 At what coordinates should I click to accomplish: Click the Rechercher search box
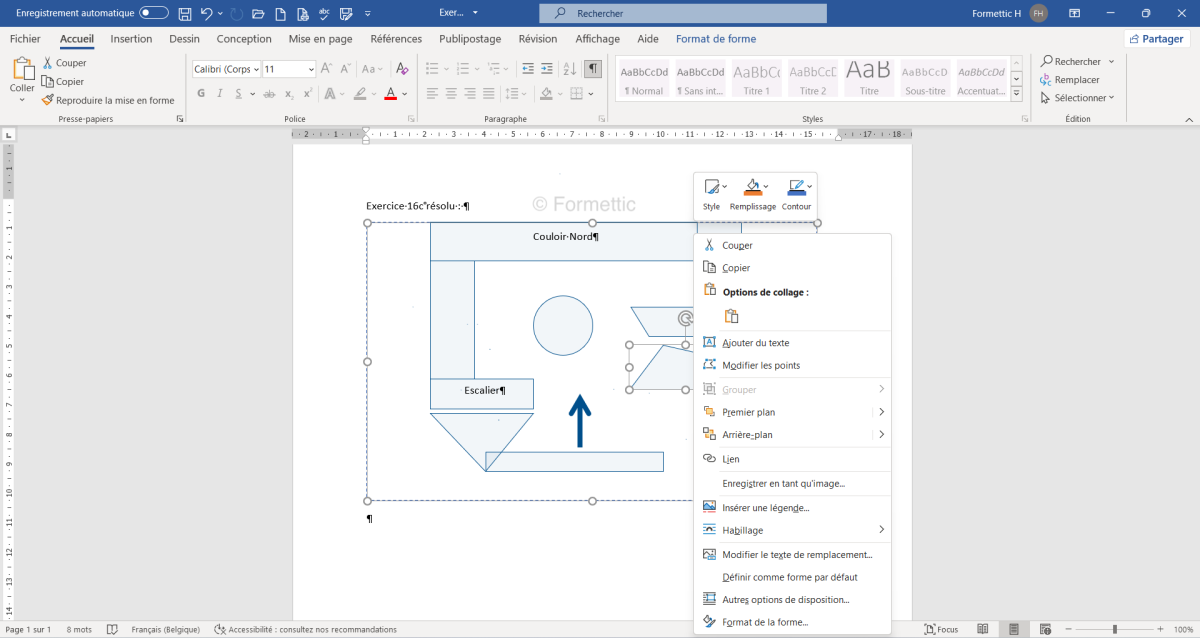[683, 13]
